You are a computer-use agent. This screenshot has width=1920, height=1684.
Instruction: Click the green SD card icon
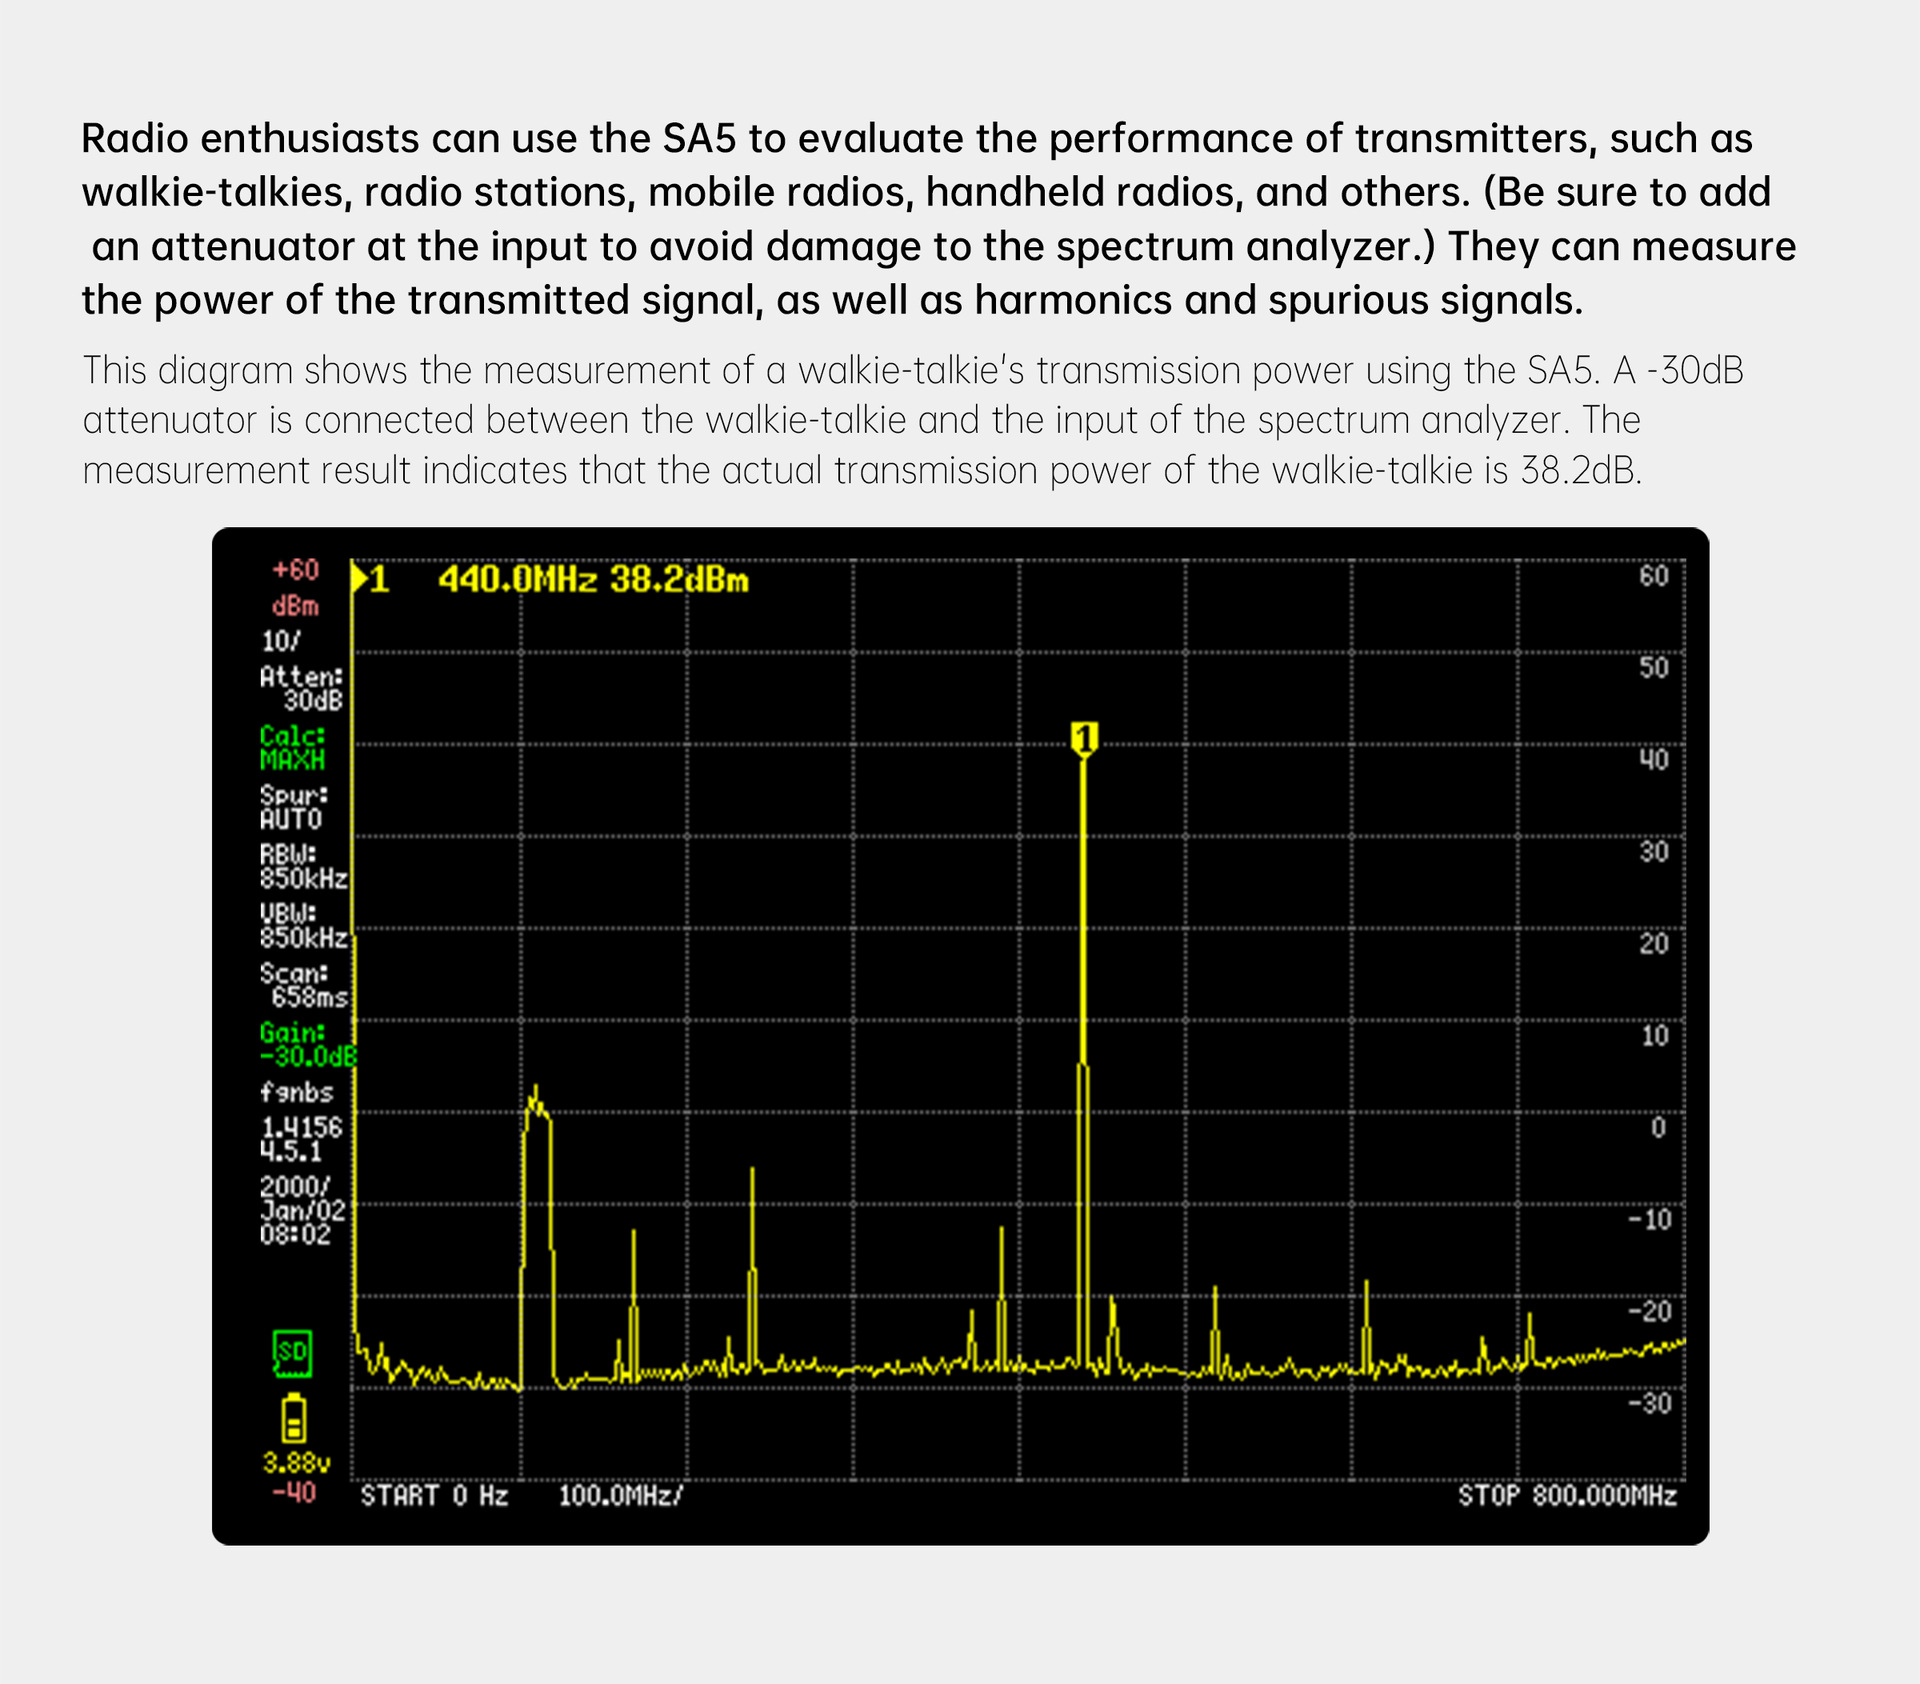pyautogui.click(x=292, y=1353)
